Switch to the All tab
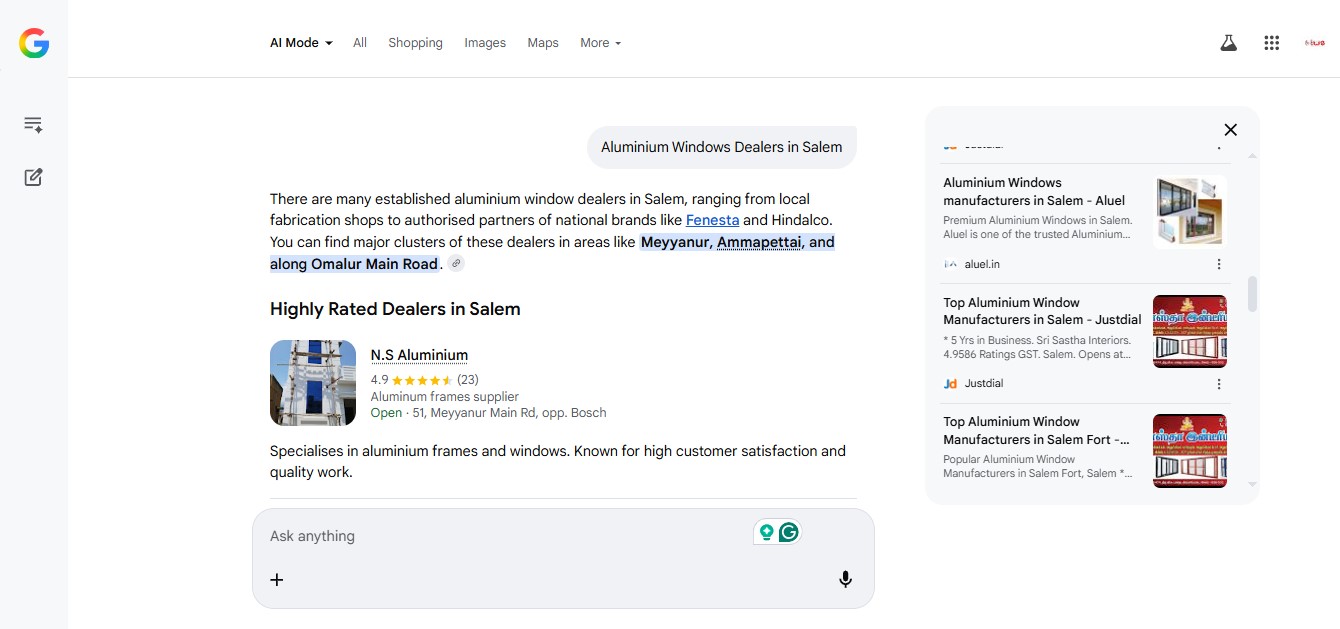The image size is (1340, 629). tap(360, 43)
